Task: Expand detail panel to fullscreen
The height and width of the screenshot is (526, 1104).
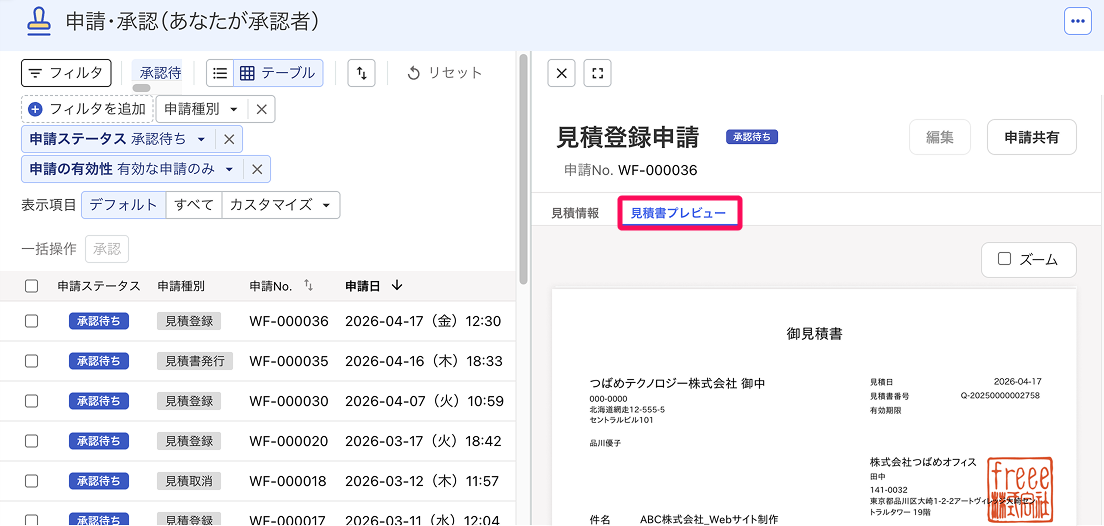Action: [x=598, y=73]
